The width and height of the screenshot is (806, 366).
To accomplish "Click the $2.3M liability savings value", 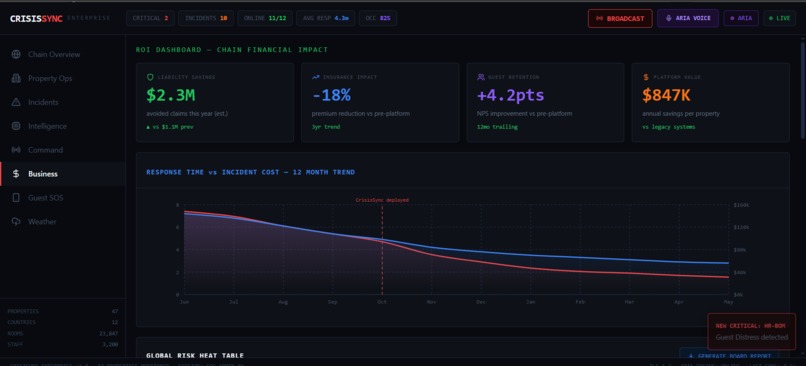I will 171,95.
